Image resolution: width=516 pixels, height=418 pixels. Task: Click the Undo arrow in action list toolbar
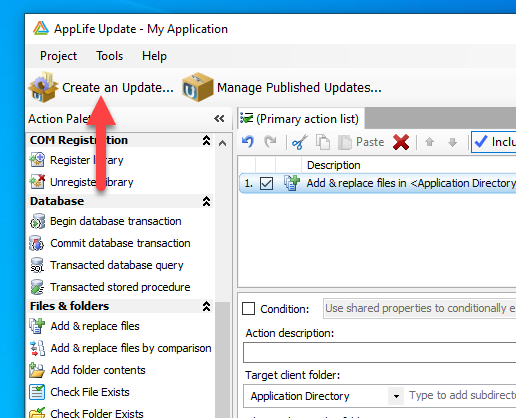pyautogui.click(x=248, y=142)
